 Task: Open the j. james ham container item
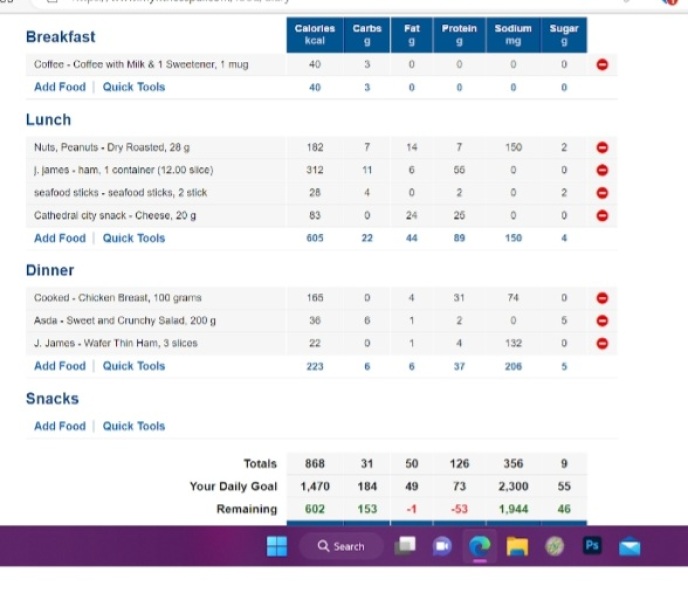tap(124, 170)
